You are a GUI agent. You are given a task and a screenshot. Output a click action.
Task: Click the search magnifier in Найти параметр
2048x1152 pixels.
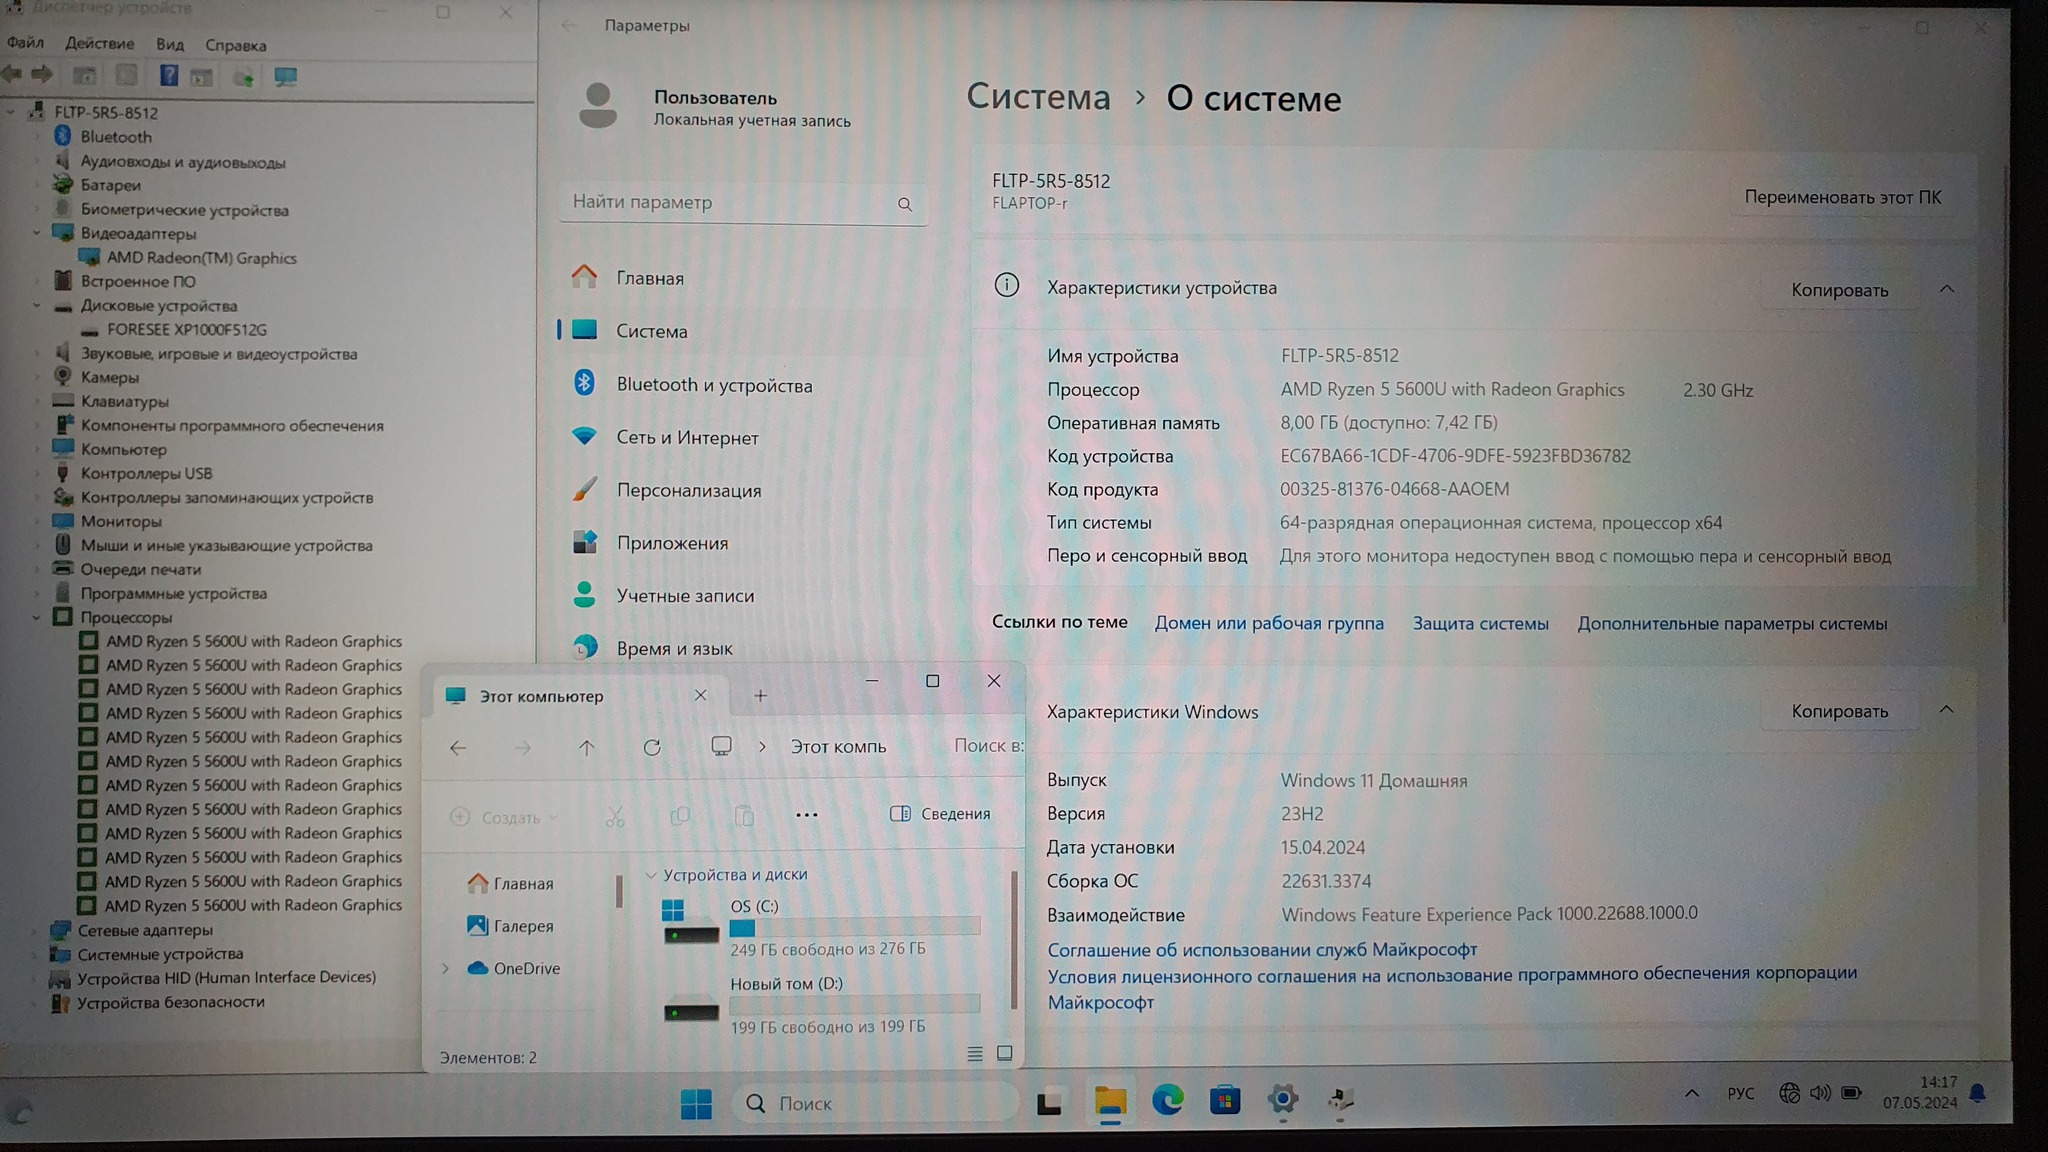pos(904,204)
